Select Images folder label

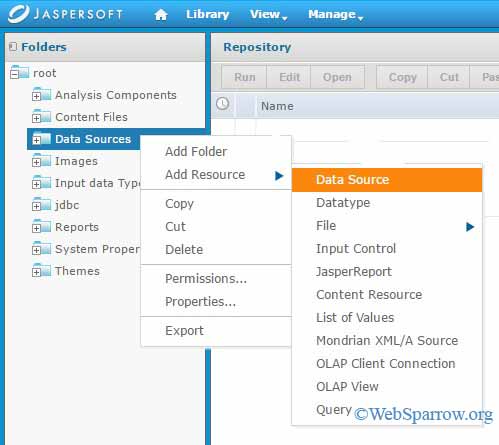(76, 161)
